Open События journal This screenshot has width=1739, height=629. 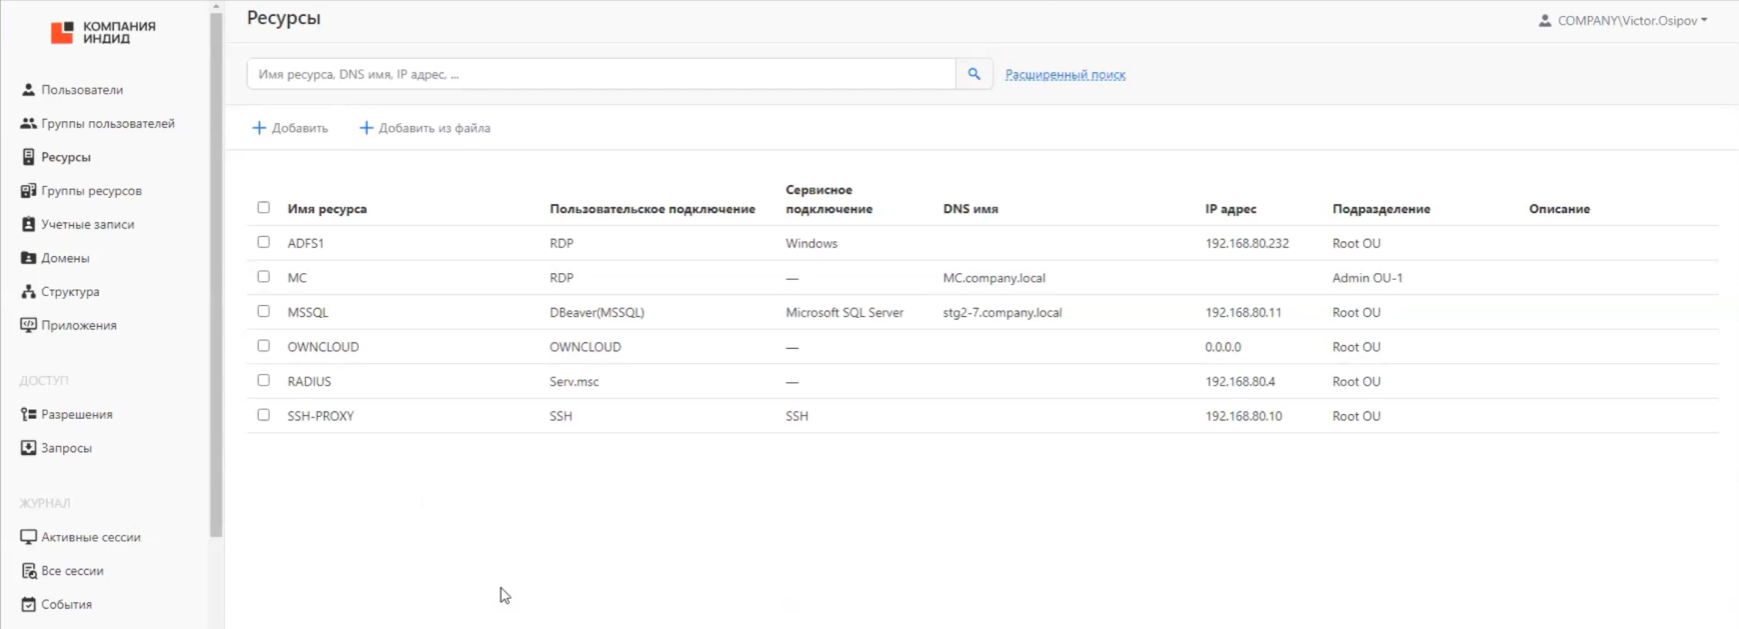[66, 604]
